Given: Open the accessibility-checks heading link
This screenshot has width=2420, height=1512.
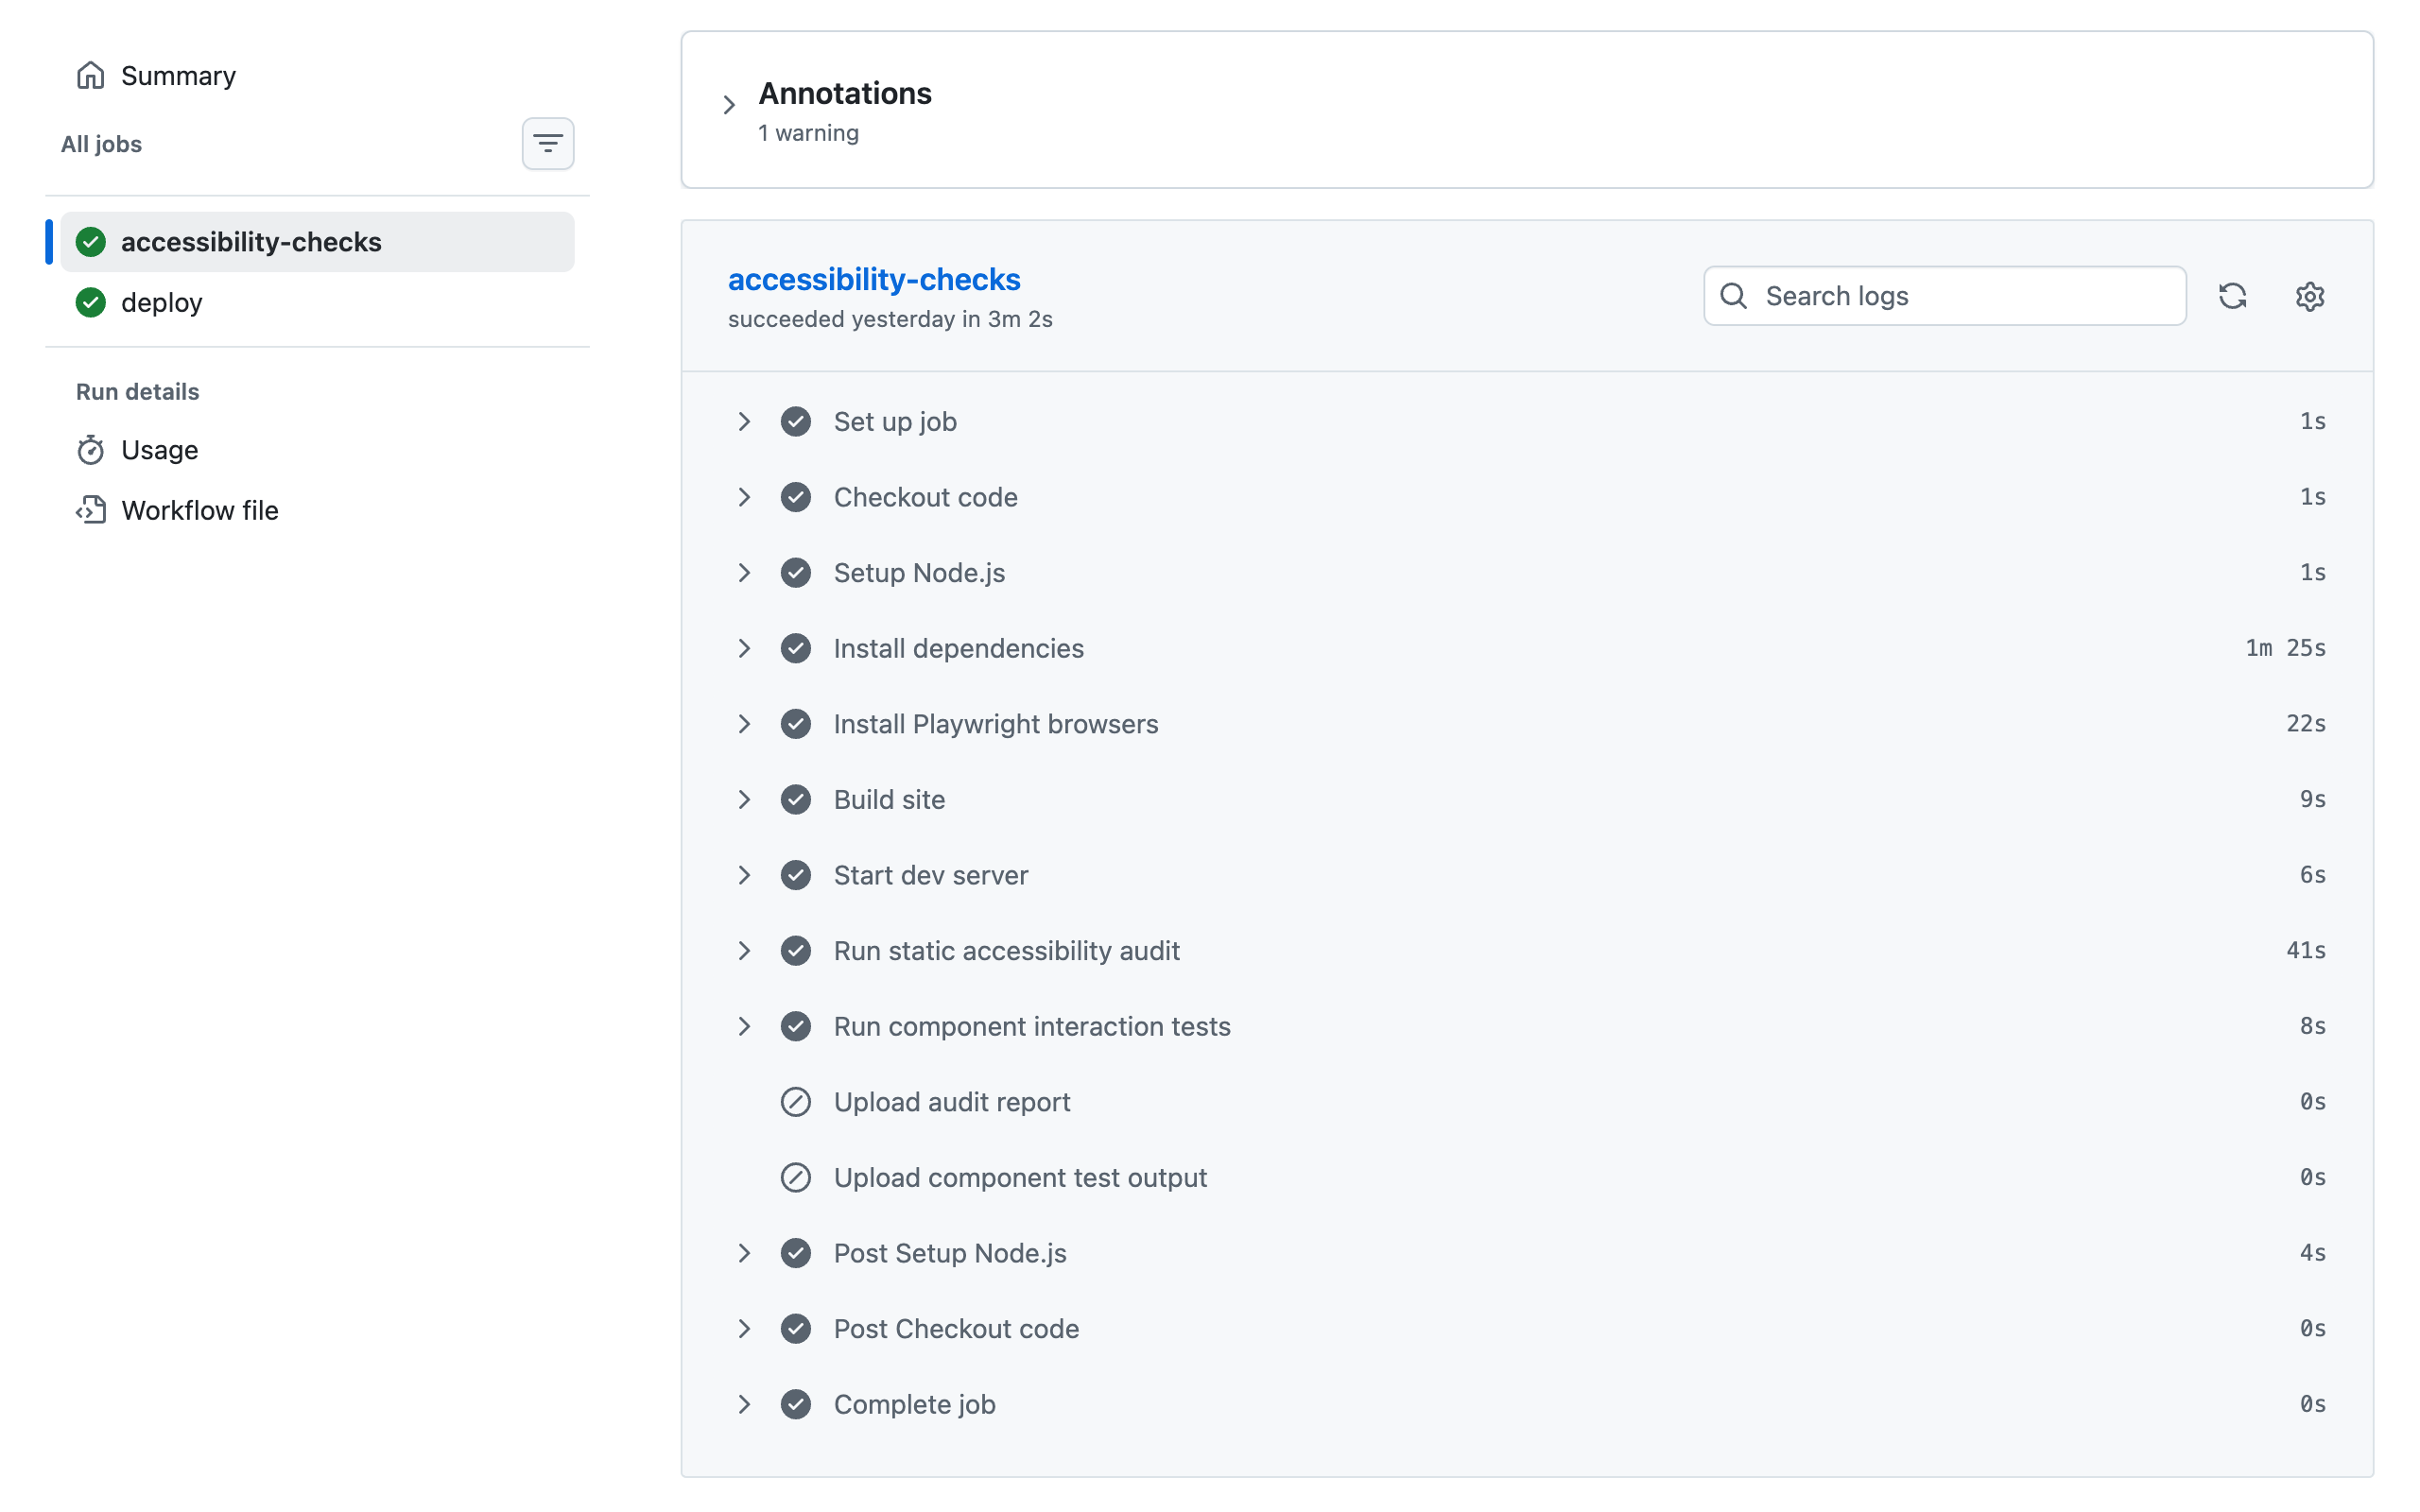Looking at the screenshot, I should (873, 279).
